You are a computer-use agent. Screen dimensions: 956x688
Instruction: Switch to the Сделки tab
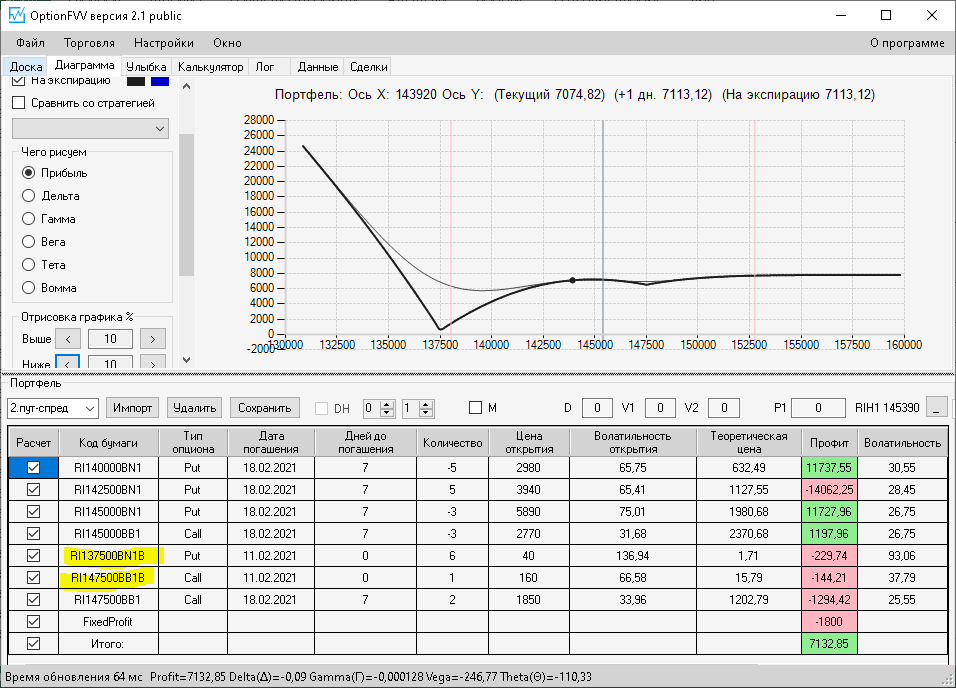click(369, 66)
